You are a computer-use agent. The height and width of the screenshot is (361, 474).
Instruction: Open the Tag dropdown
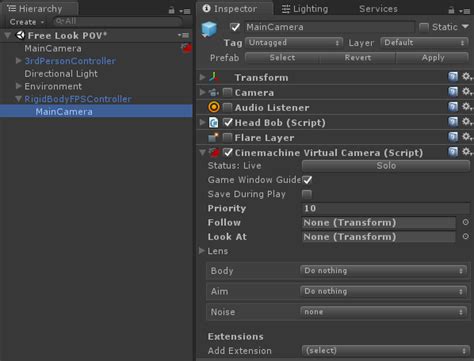(294, 43)
